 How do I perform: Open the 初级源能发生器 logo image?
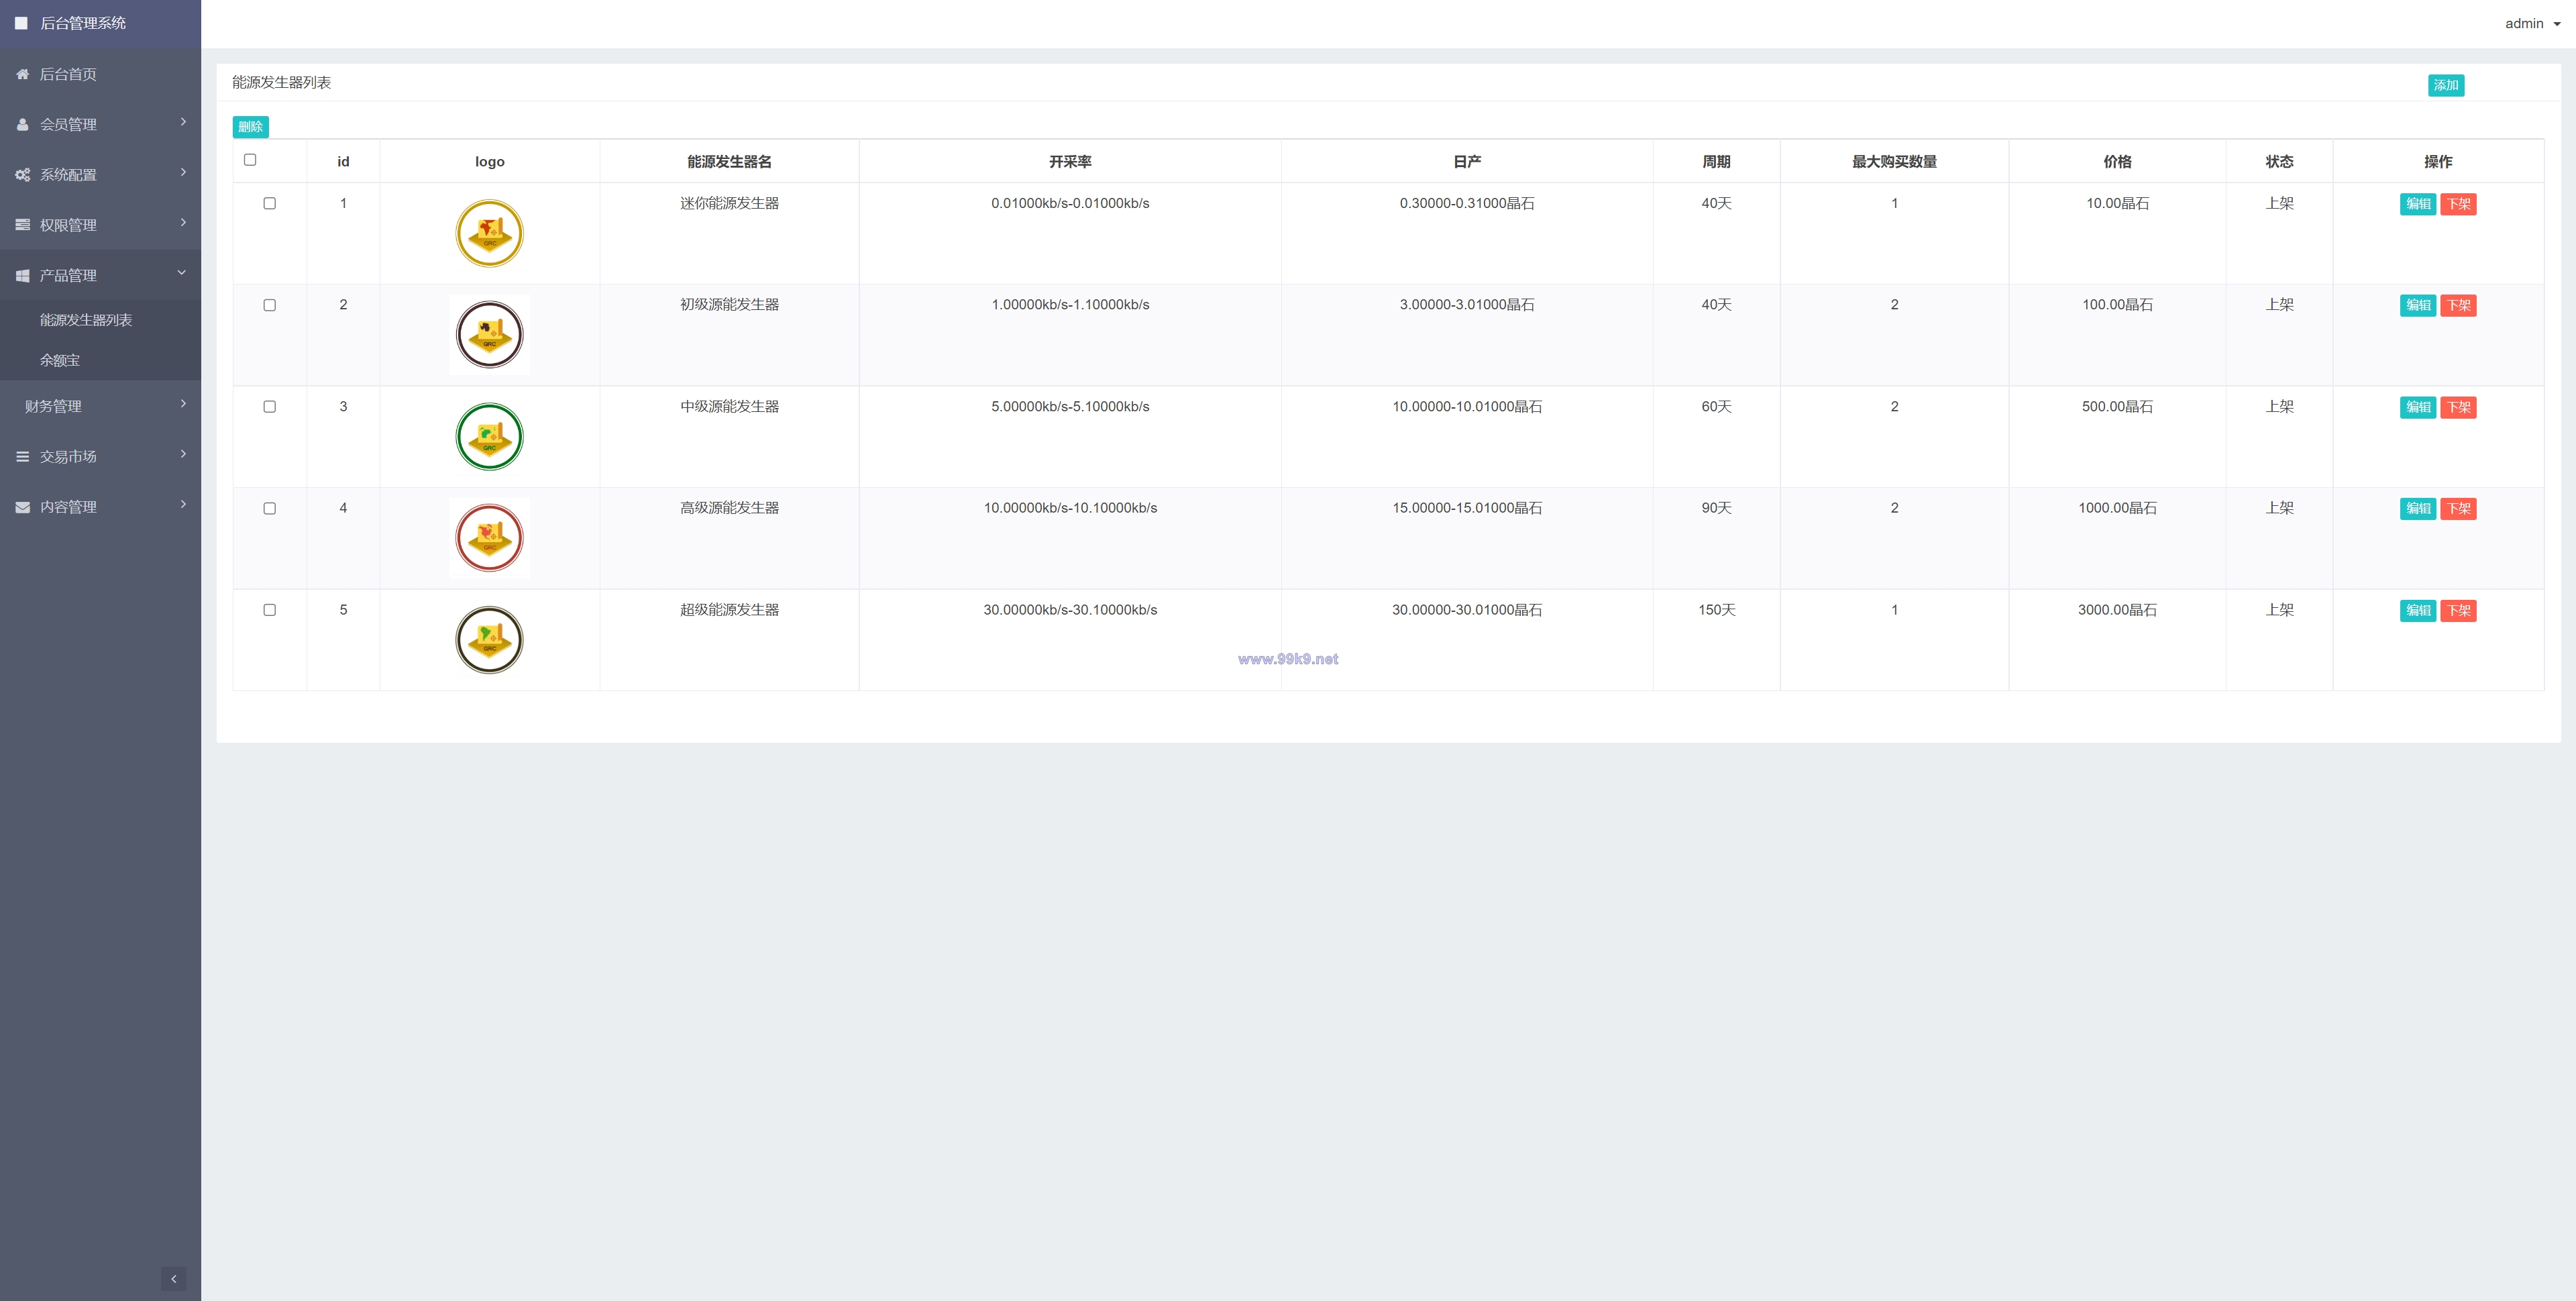tap(489, 335)
